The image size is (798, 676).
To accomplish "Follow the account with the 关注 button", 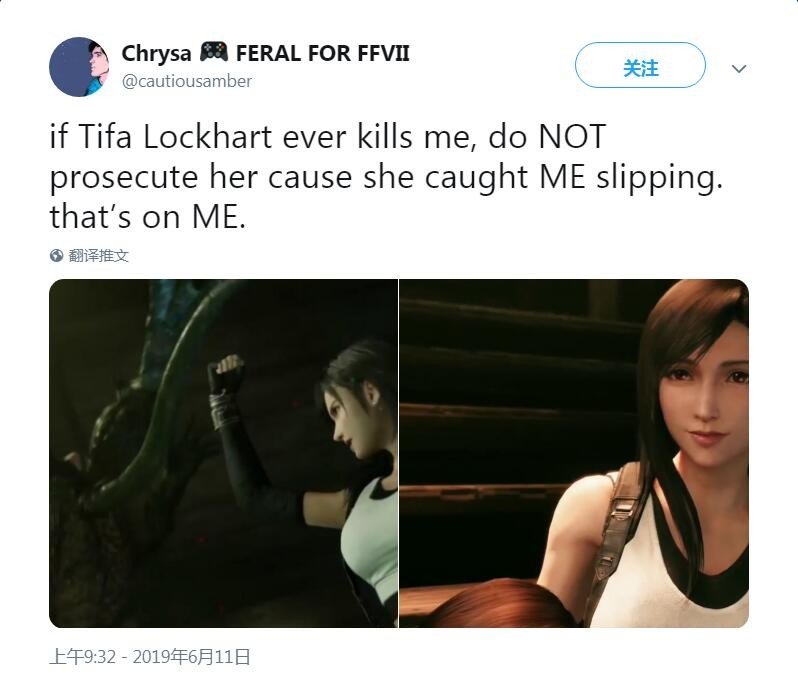I will (x=640, y=65).
